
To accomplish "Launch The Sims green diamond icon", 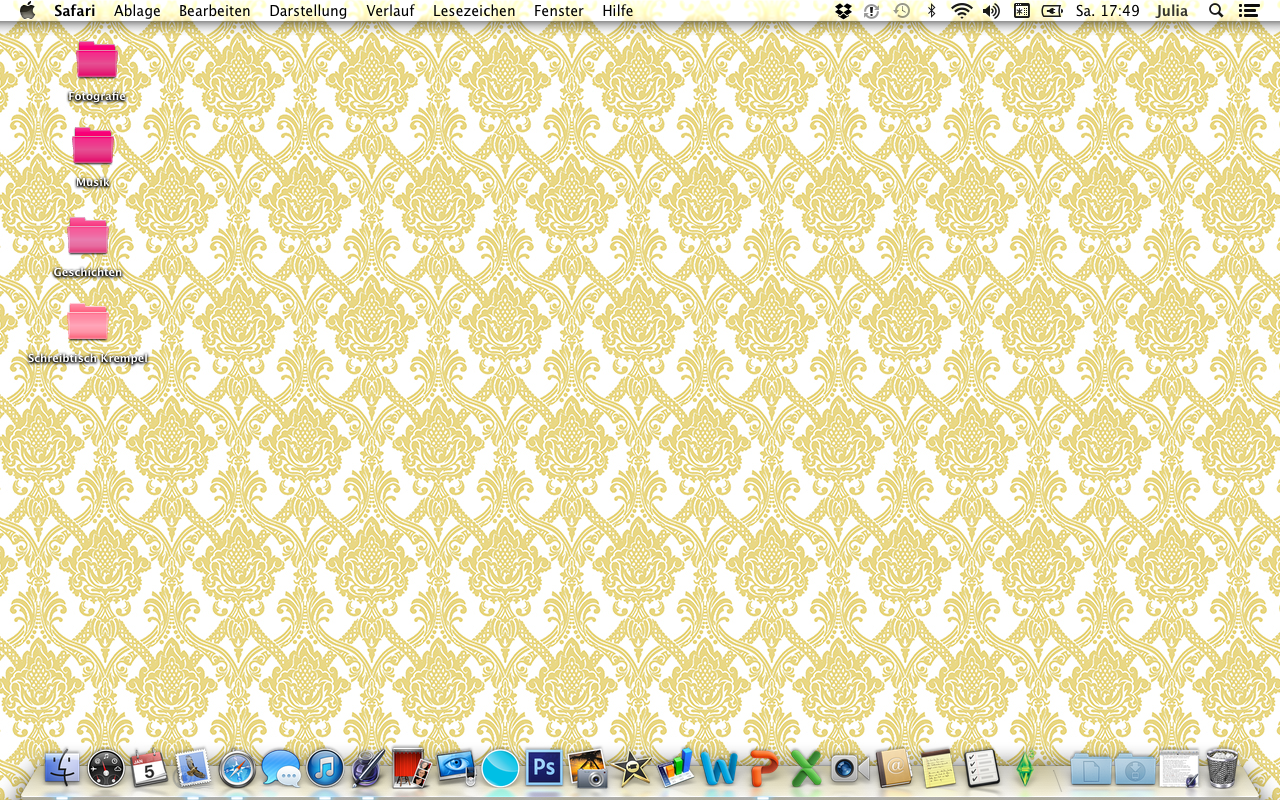I will point(1024,768).
